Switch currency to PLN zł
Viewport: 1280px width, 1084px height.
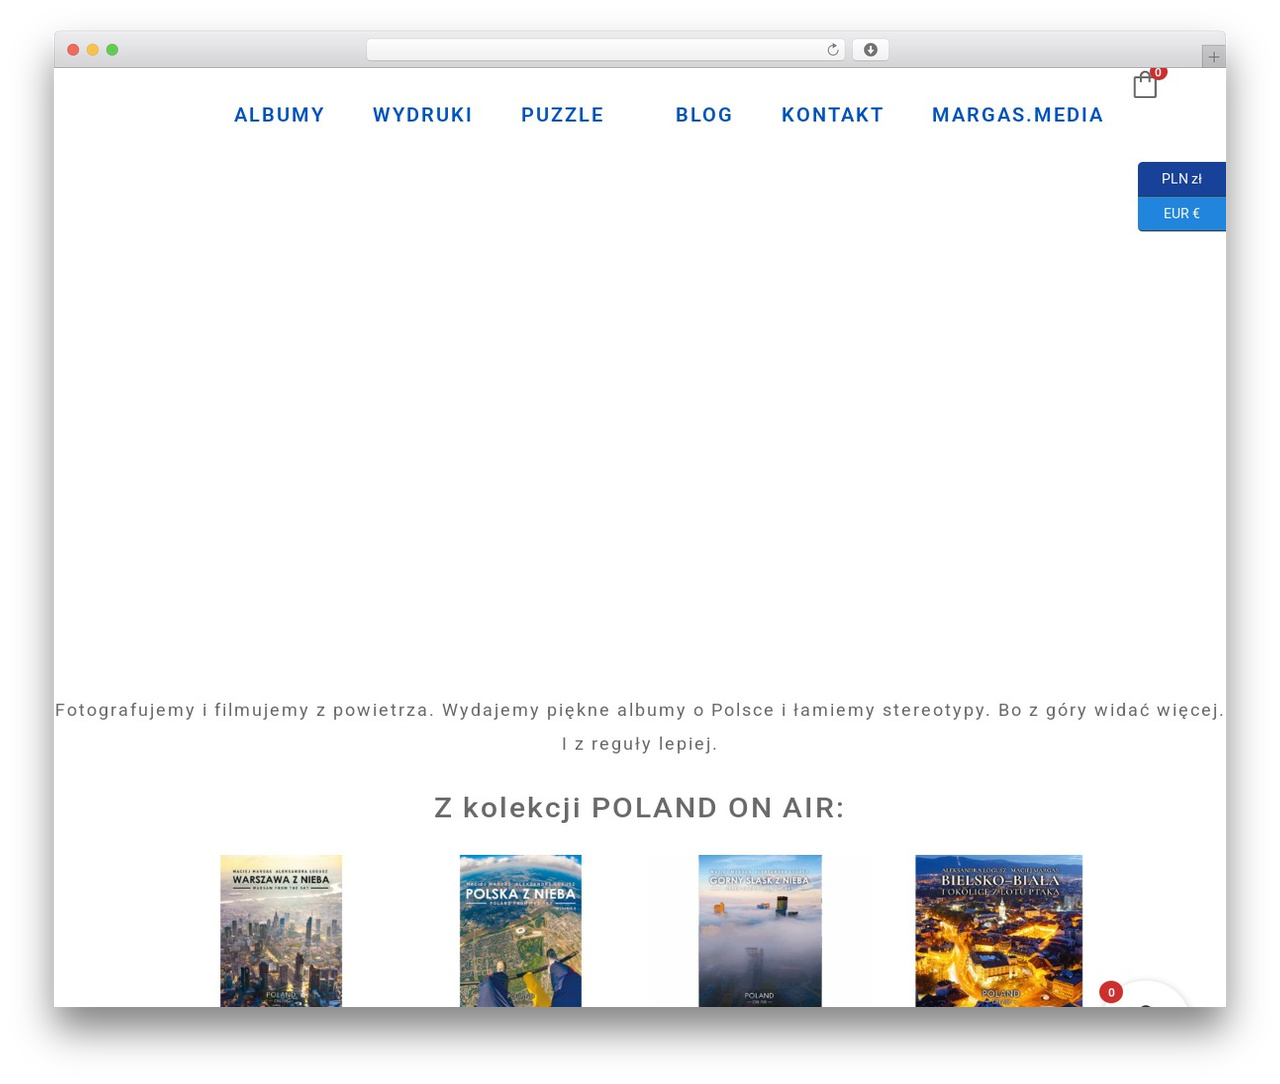point(1182,179)
